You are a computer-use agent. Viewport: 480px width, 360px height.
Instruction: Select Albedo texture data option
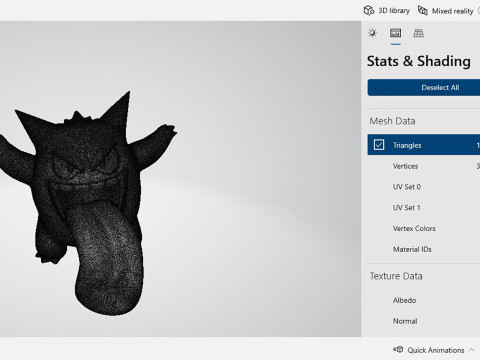coord(424,300)
